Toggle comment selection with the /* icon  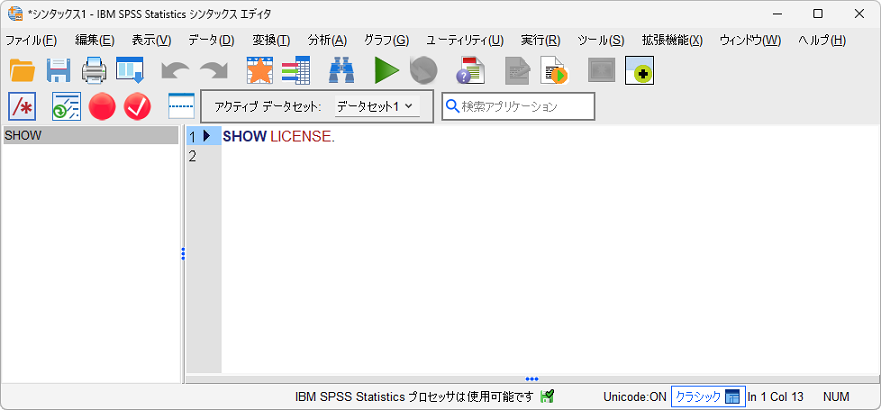point(22,106)
